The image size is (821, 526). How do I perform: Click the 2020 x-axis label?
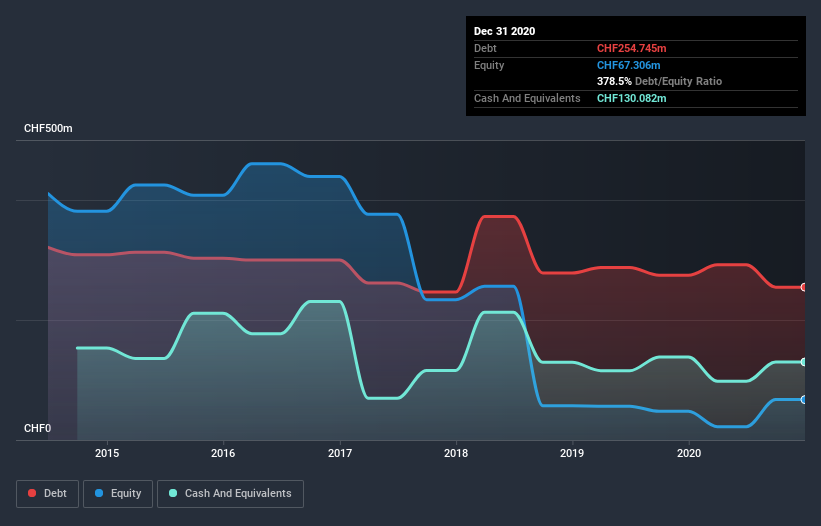point(689,453)
